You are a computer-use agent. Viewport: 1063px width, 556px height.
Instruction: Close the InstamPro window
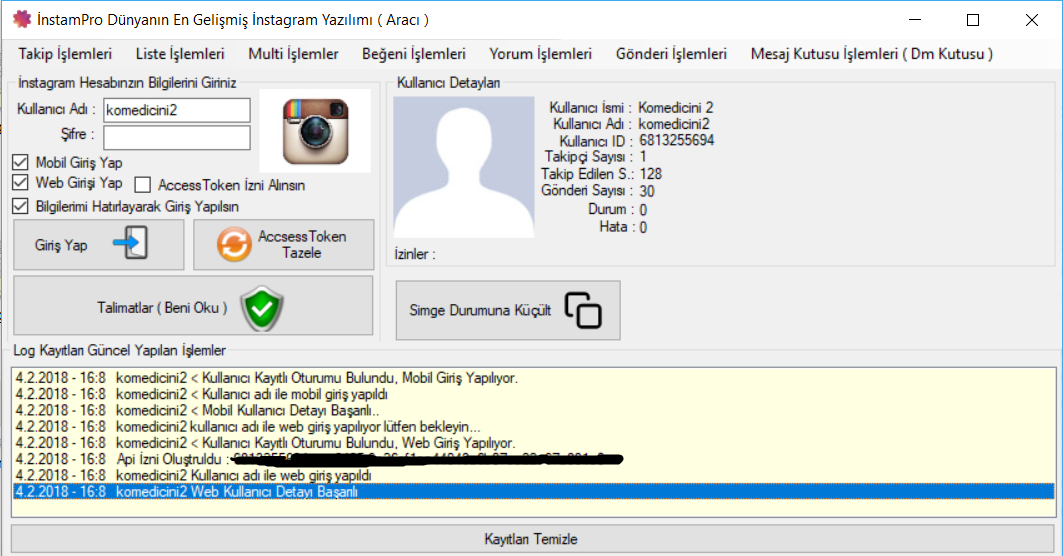click(x=1031, y=20)
